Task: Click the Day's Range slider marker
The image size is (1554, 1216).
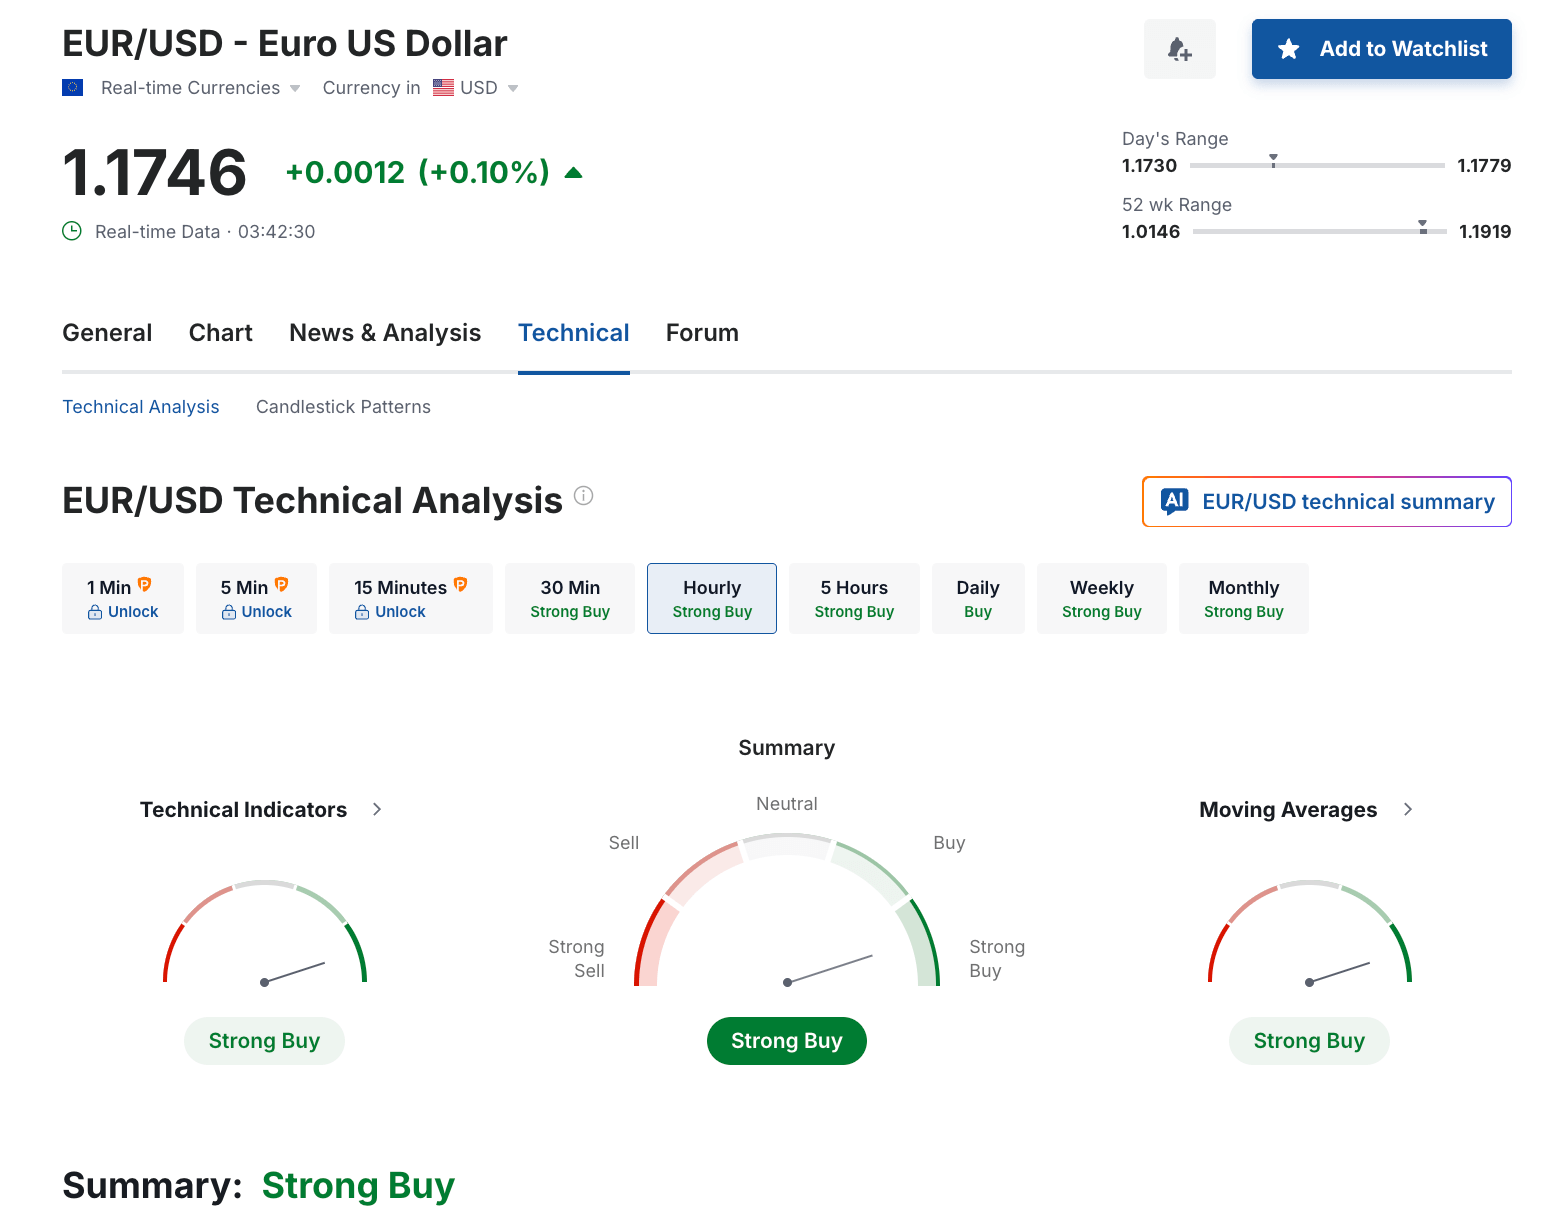Action: tap(1273, 160)
